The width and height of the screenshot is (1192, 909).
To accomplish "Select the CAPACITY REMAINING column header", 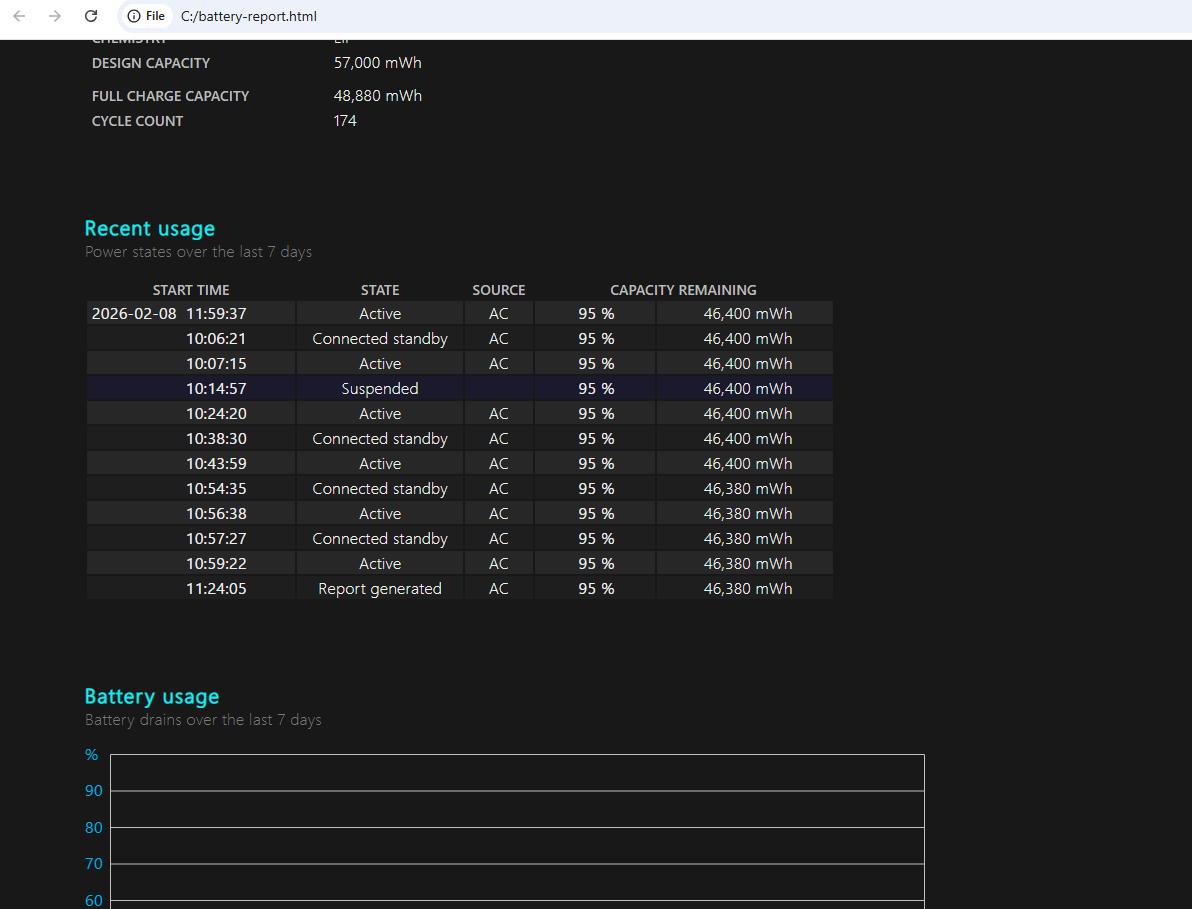I will 683,290.
